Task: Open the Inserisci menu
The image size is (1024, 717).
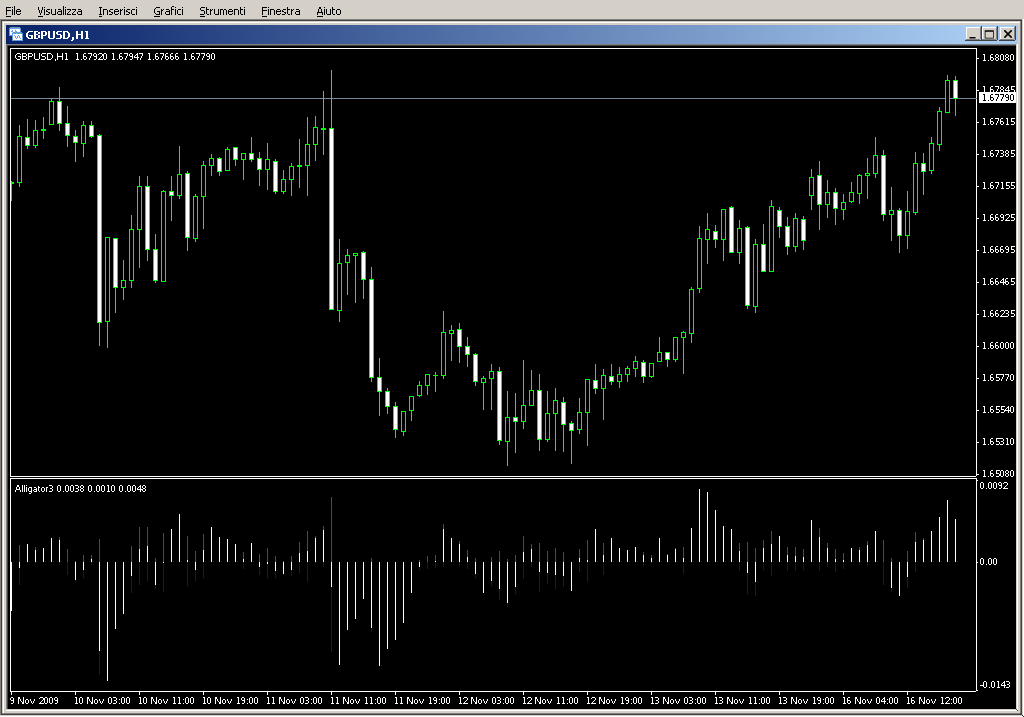Action: coord(118,11)
